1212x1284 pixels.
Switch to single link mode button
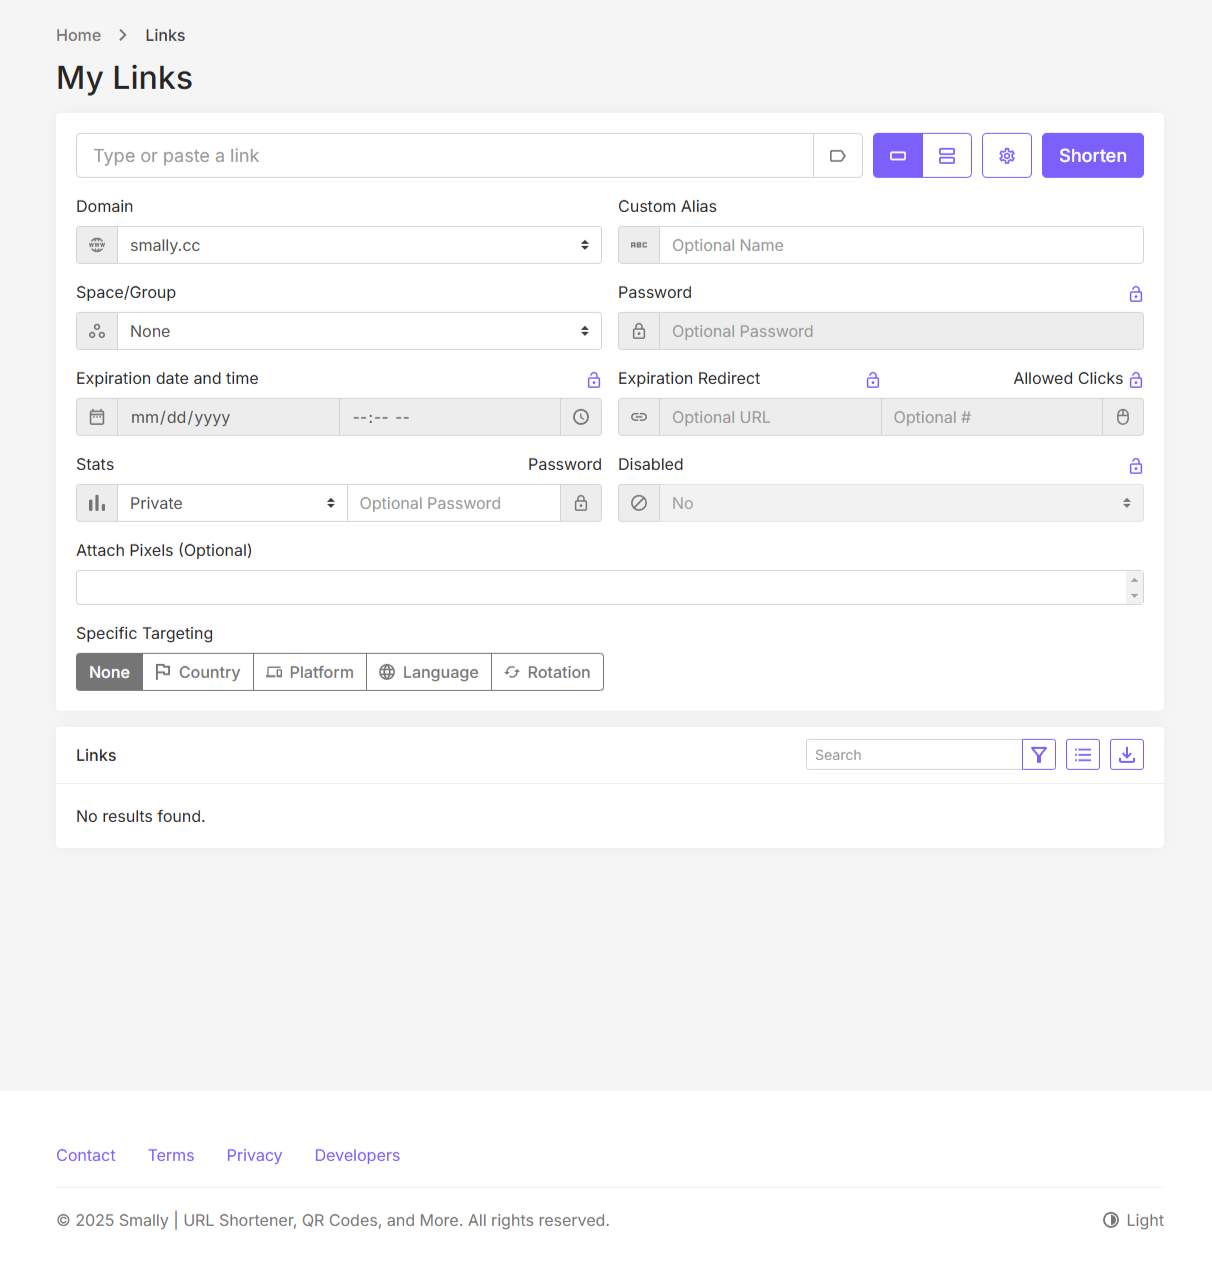(898, 156)
